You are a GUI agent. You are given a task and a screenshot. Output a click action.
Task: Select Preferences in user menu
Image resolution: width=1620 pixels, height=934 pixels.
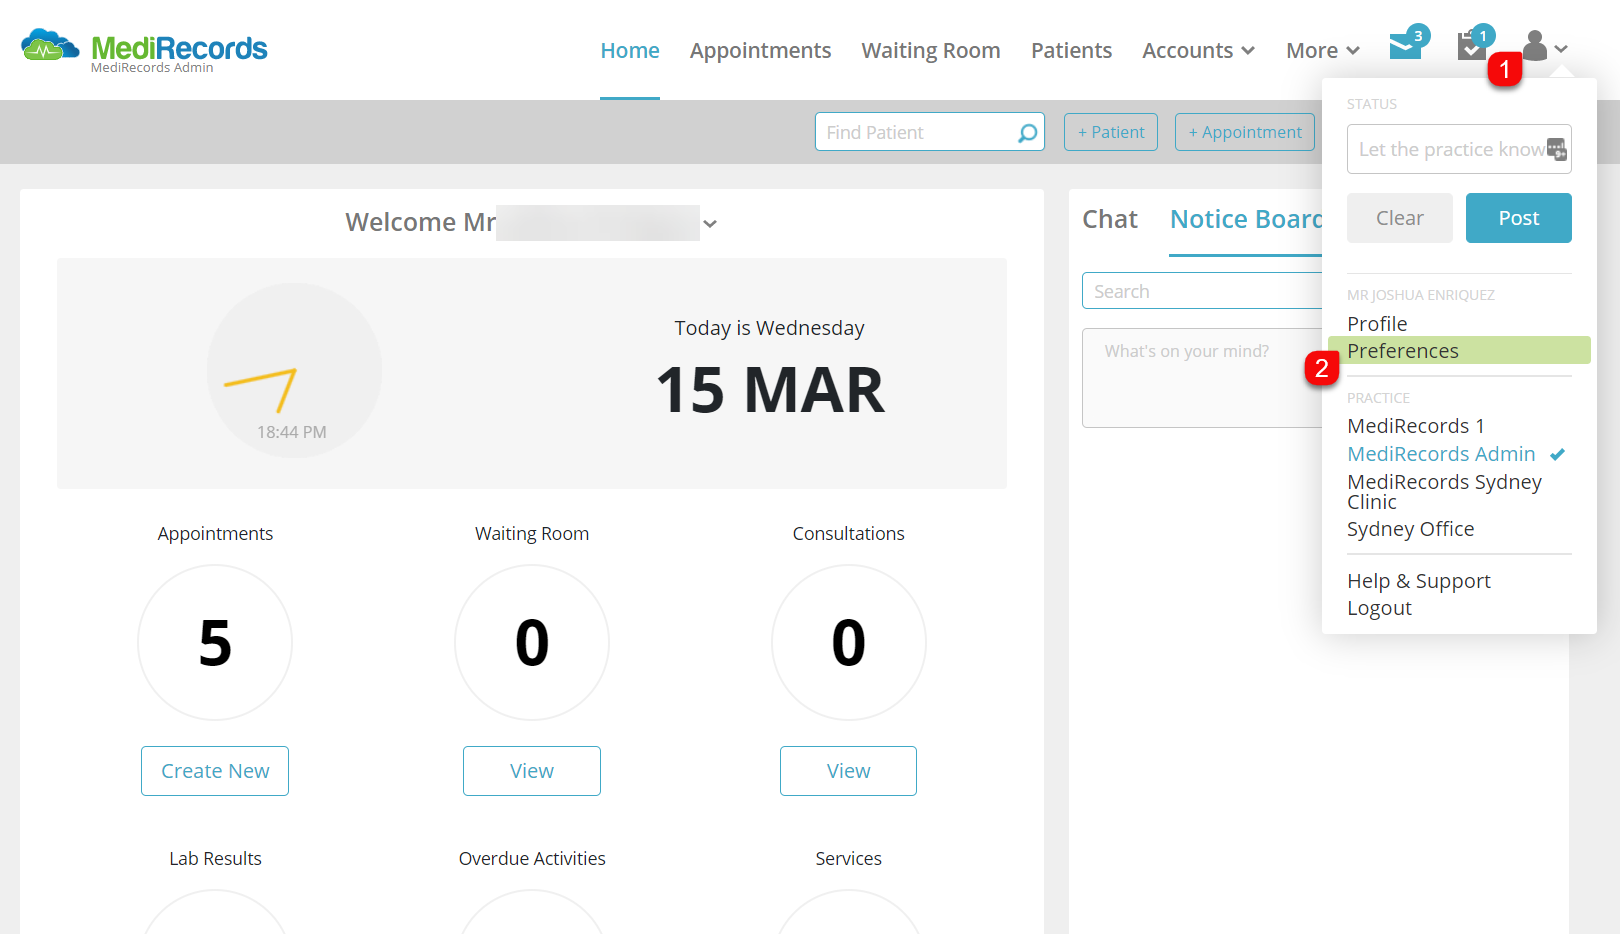pyautogui.click(x=1459, y=351)
